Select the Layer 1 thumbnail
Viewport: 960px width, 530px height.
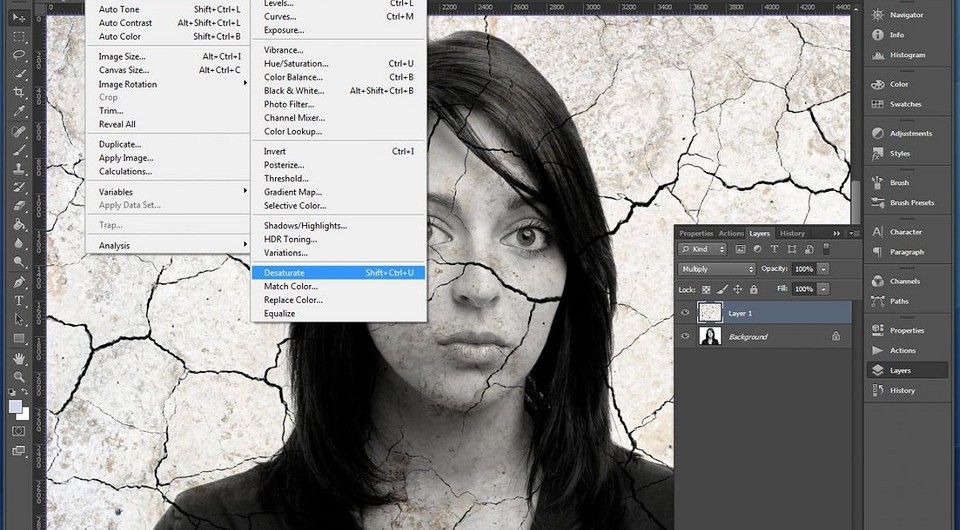click(x=709, y=313)
